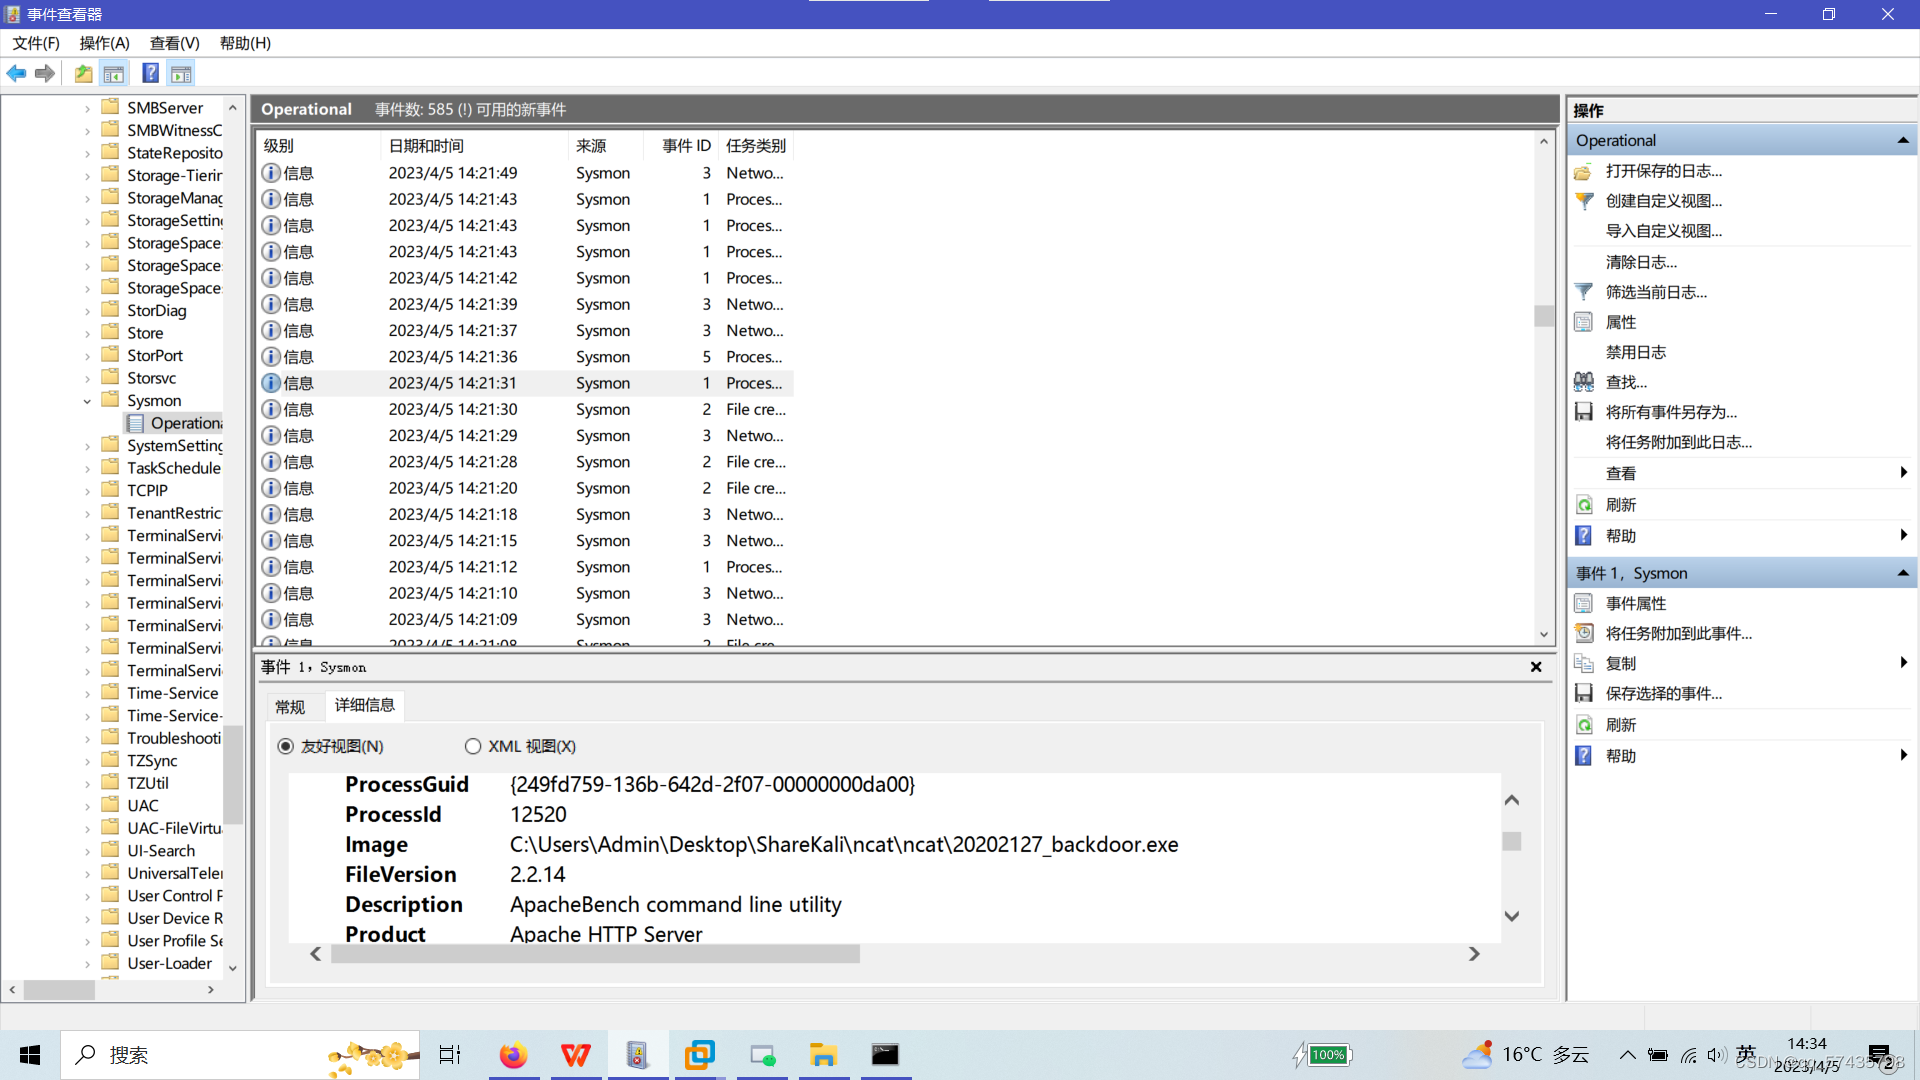
Task: Click the taskbar search box
Action: pyautogui.click(x=240, y=1055)
